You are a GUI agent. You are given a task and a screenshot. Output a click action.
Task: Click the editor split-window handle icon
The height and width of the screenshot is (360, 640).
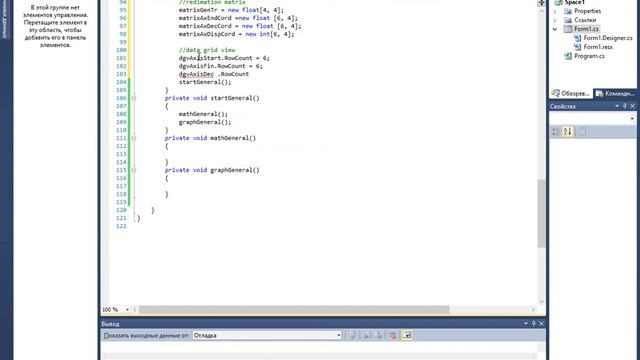coord(541,3)
